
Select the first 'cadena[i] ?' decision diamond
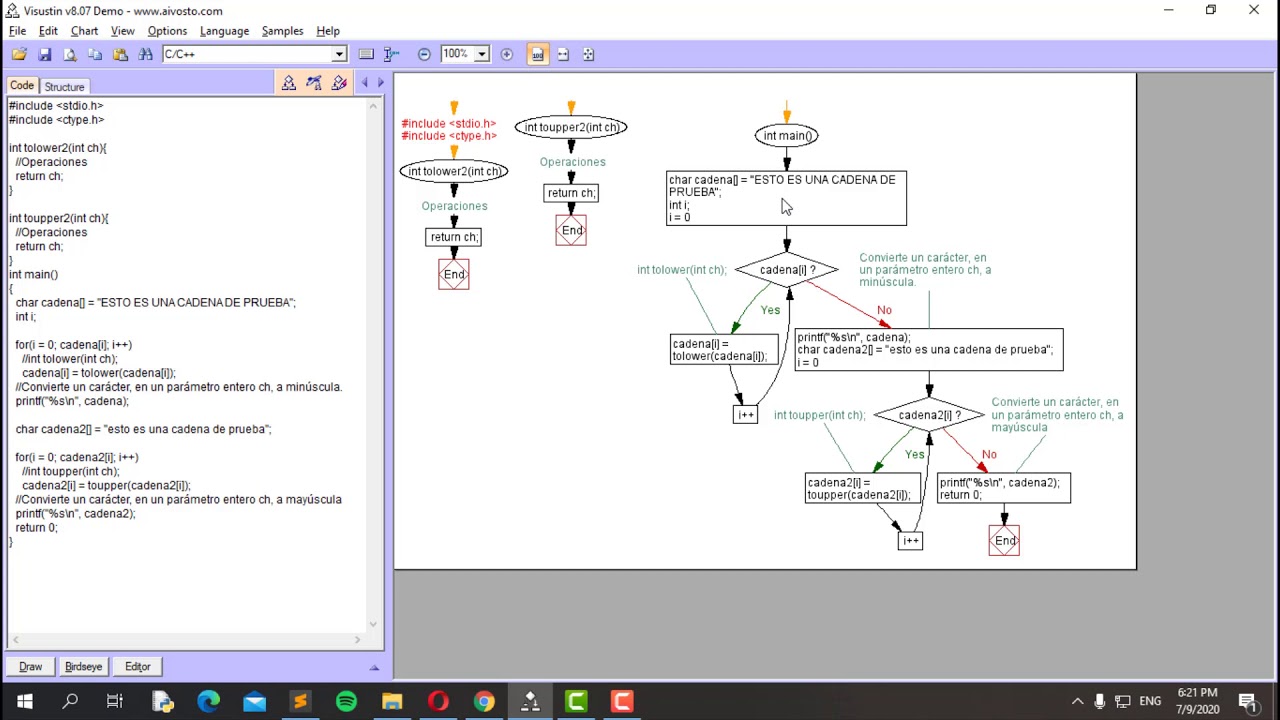[787, 270]
